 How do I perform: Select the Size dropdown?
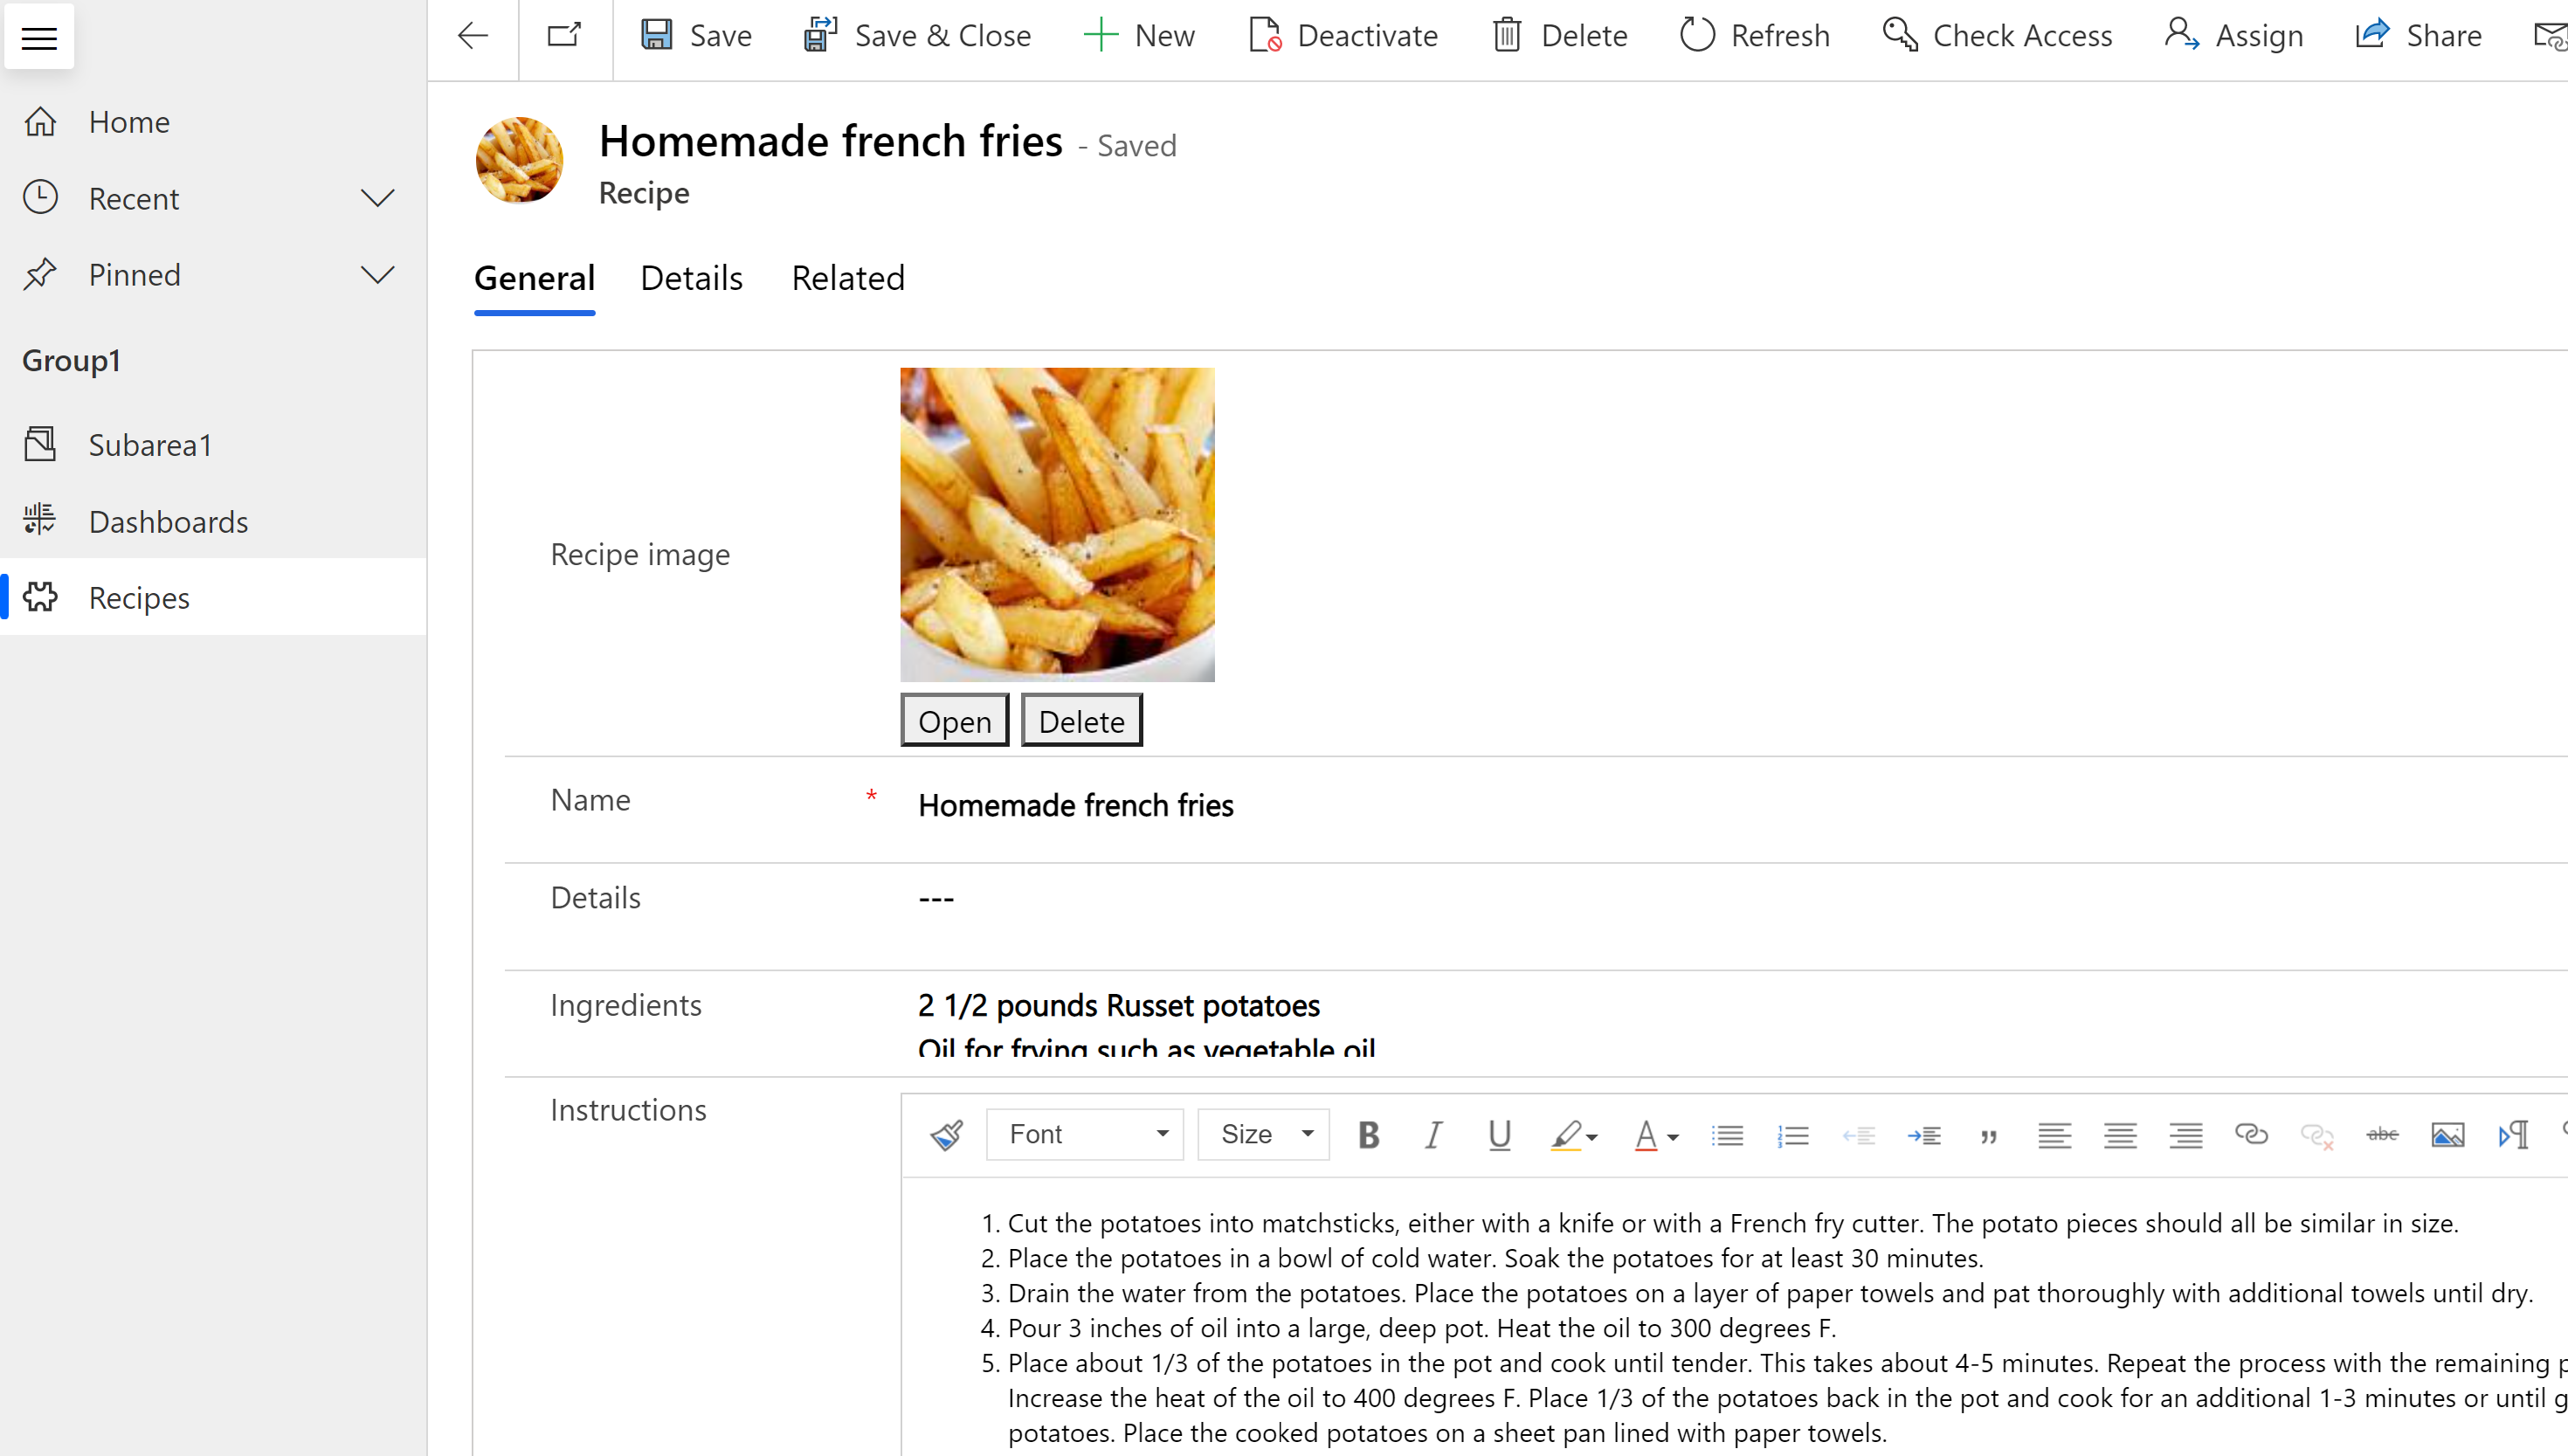1263,1134
